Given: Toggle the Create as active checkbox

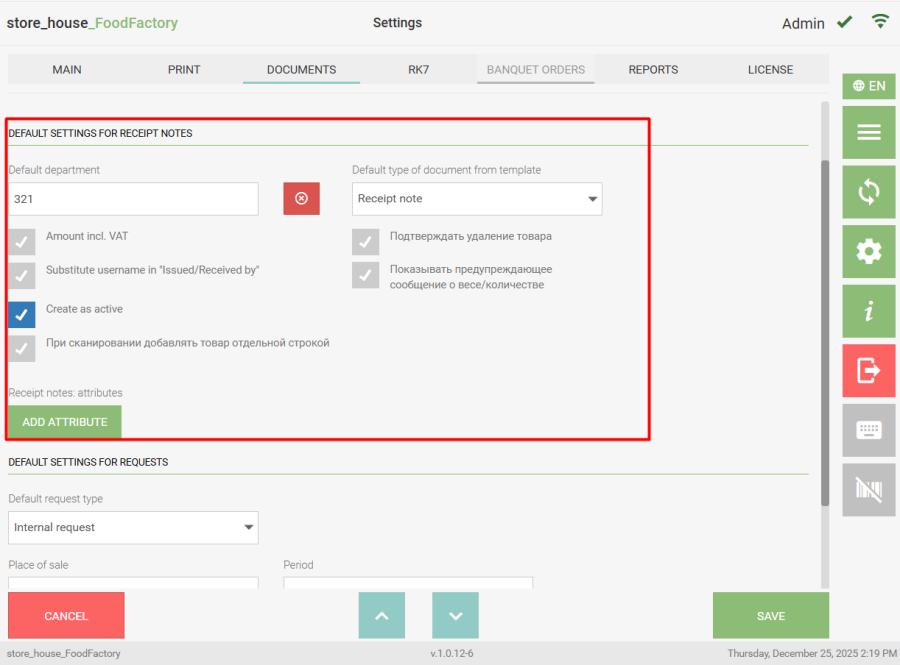Looking at the screenshot, I should pos(22,315).
